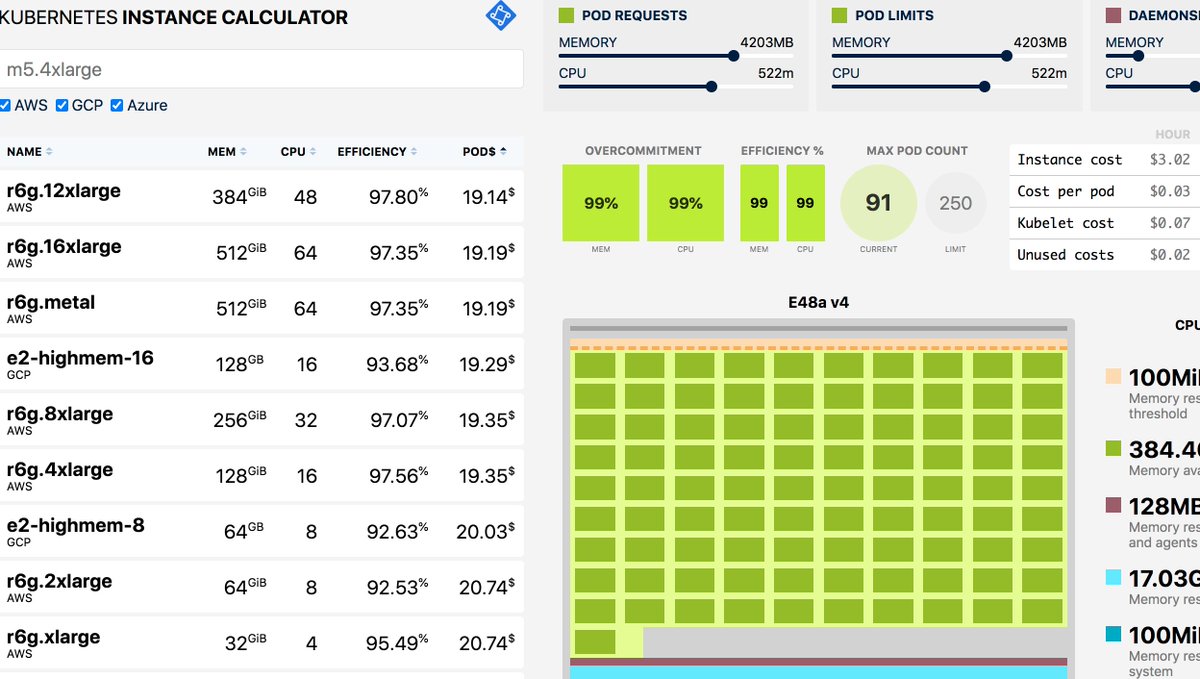This screenshot has height=679, width=1200.
Task: Click the green POD REQUESTS color square
Action: pos(566,16)
